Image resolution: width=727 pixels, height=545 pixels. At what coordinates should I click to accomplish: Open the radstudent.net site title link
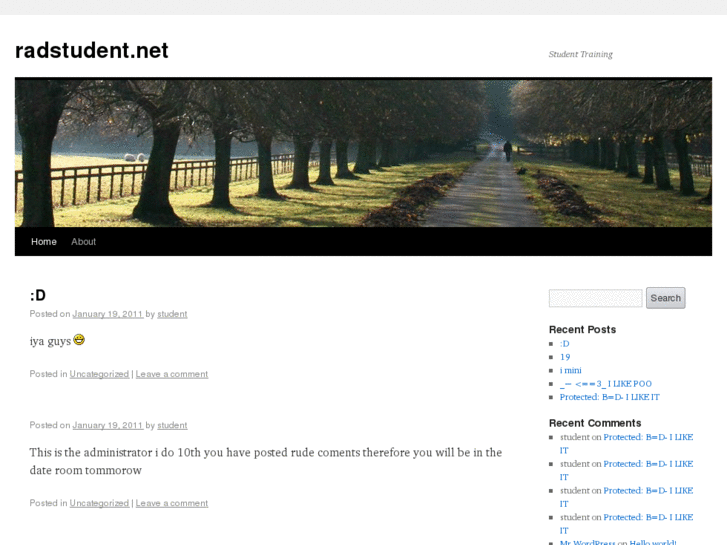pyautogui.click(x=92, y=51)
